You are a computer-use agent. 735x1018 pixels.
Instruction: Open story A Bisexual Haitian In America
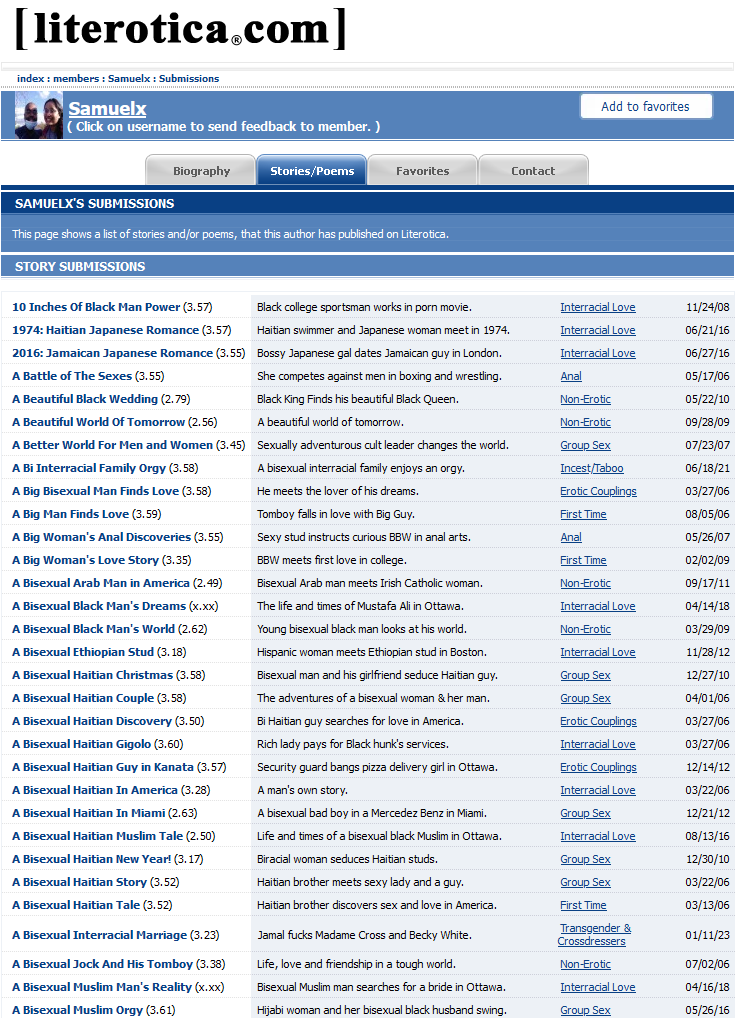point(94,790)
